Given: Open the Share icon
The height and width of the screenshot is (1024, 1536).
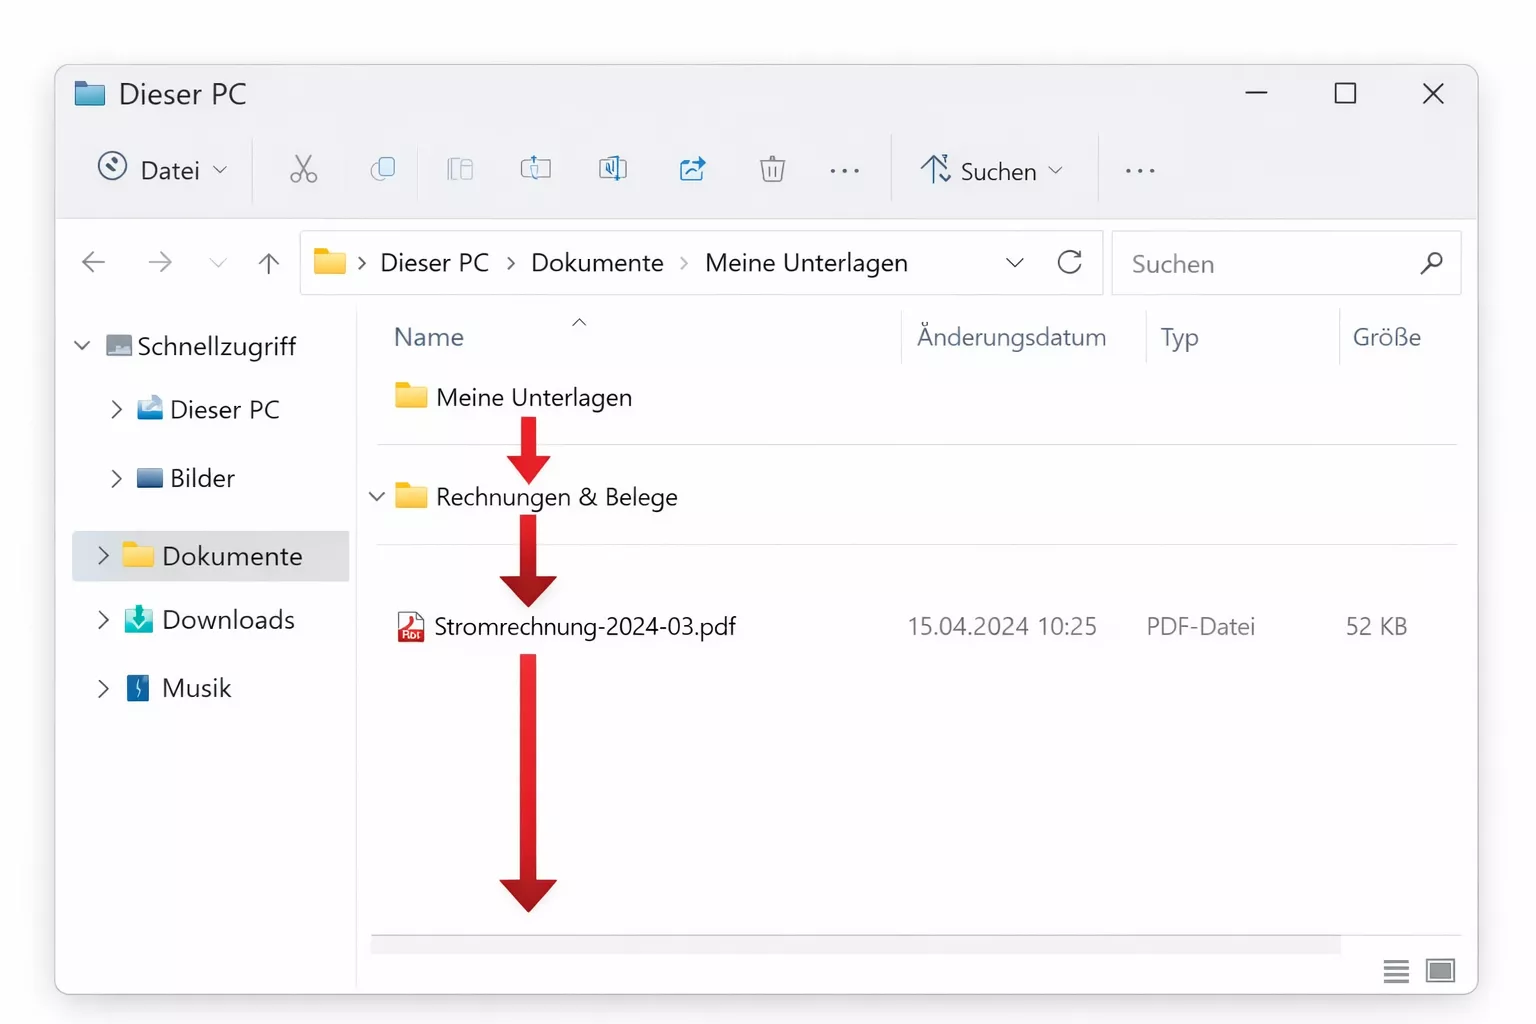Looking at the screenshot, I should [692, 169].
